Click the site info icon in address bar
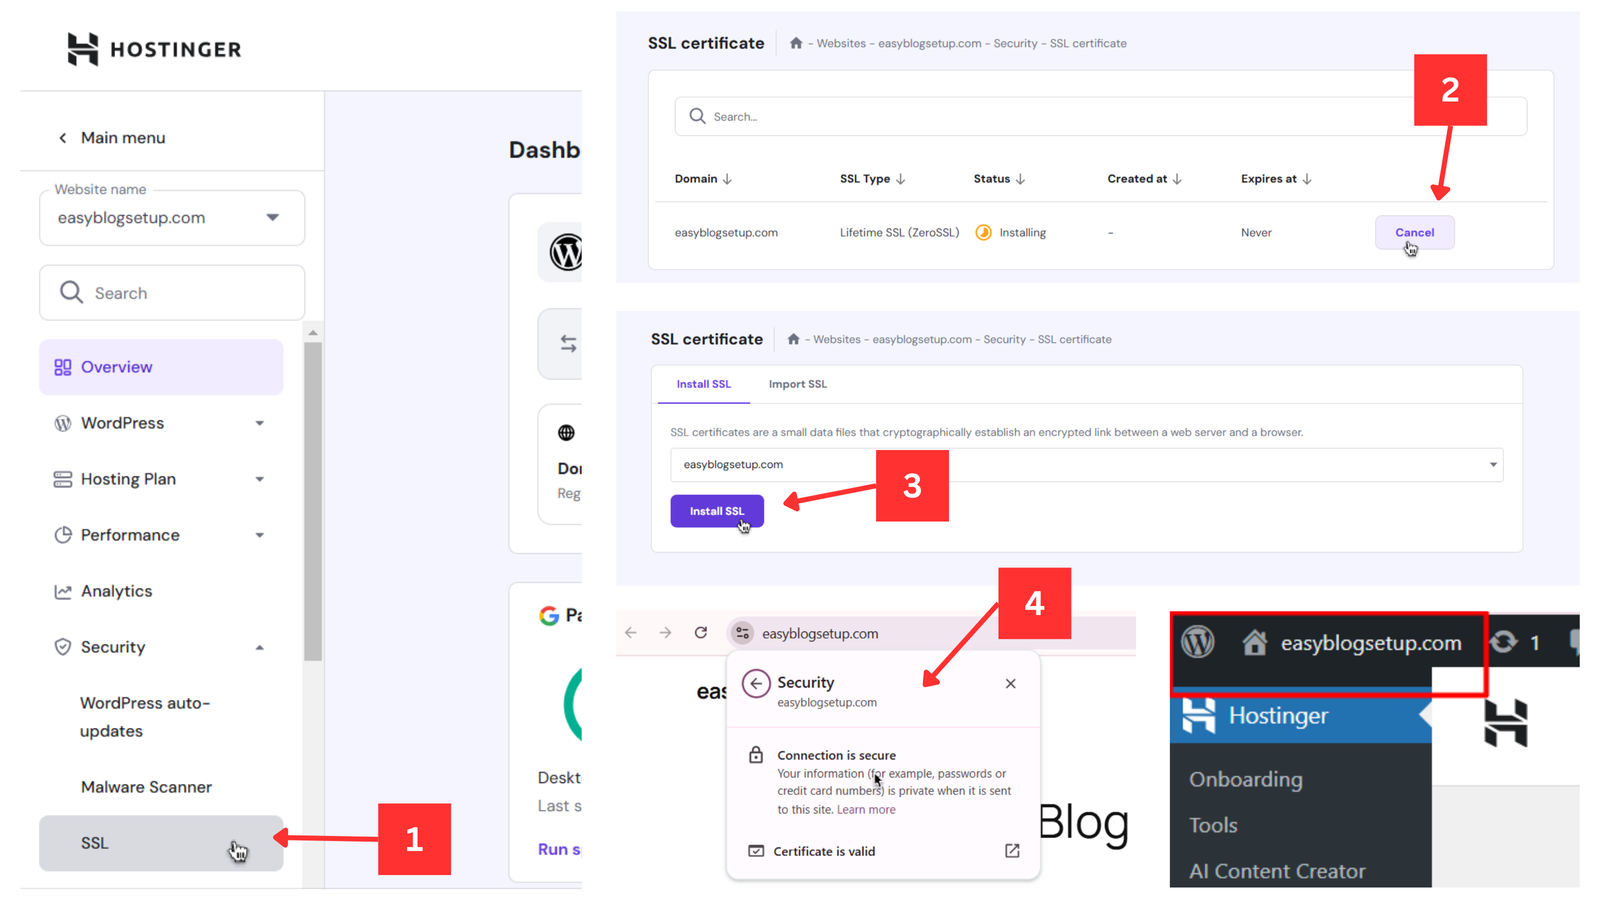The width and height of the screenshot is (1600, 900). point(742,633)
